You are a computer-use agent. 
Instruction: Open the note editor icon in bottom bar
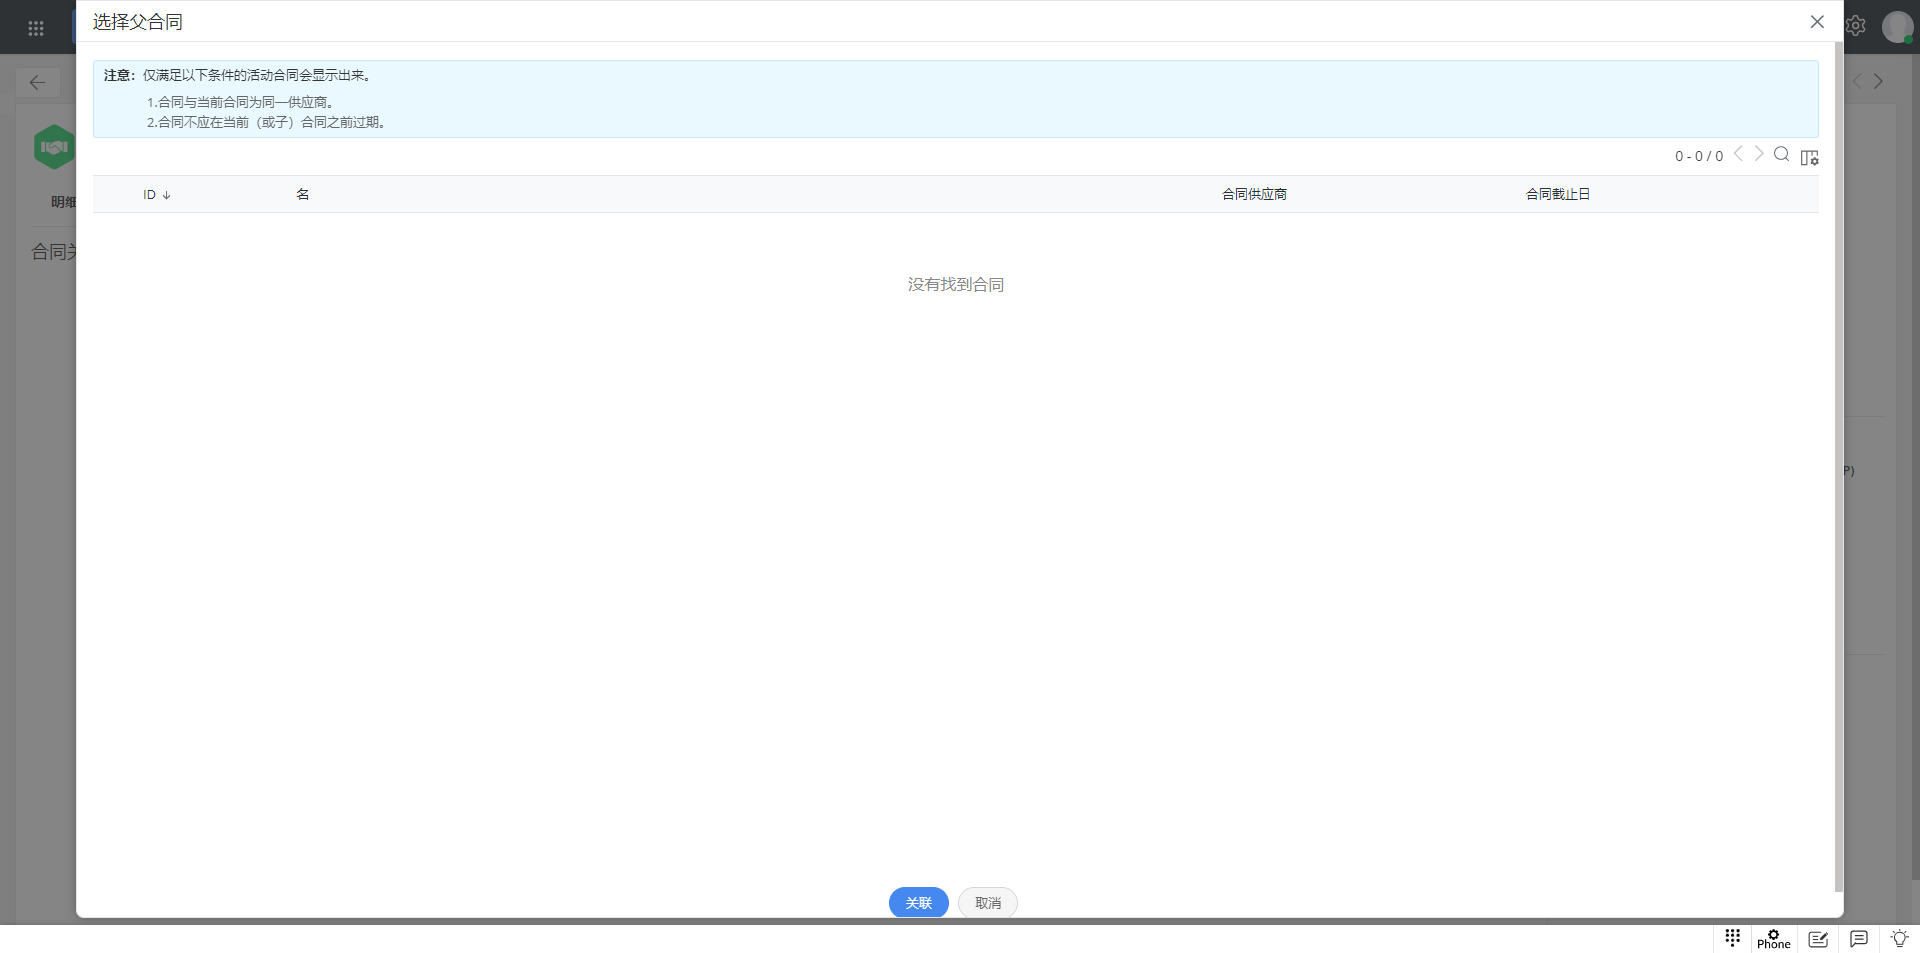(x=1818, y=938)
